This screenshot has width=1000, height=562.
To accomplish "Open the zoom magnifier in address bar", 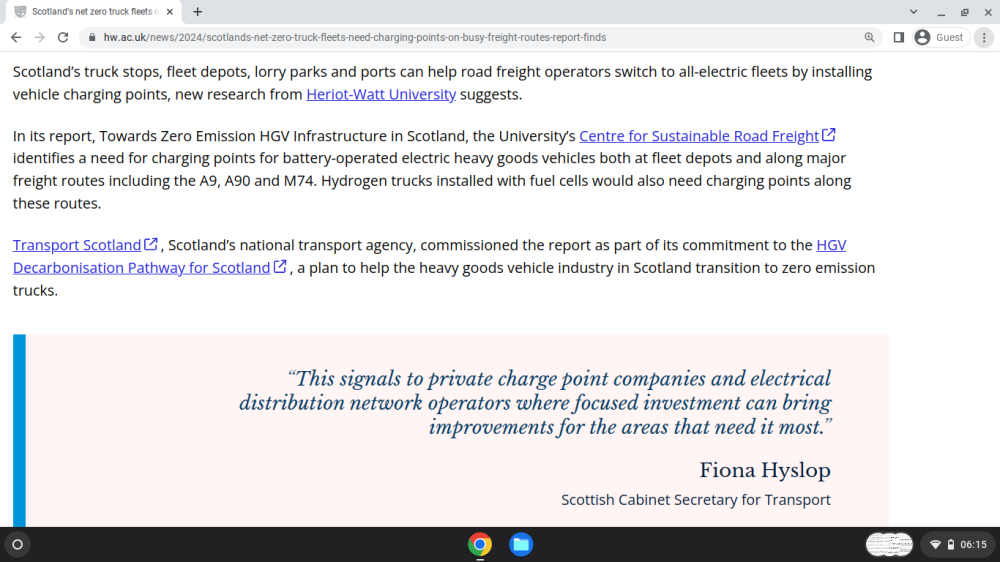I will tap(869, 38).
